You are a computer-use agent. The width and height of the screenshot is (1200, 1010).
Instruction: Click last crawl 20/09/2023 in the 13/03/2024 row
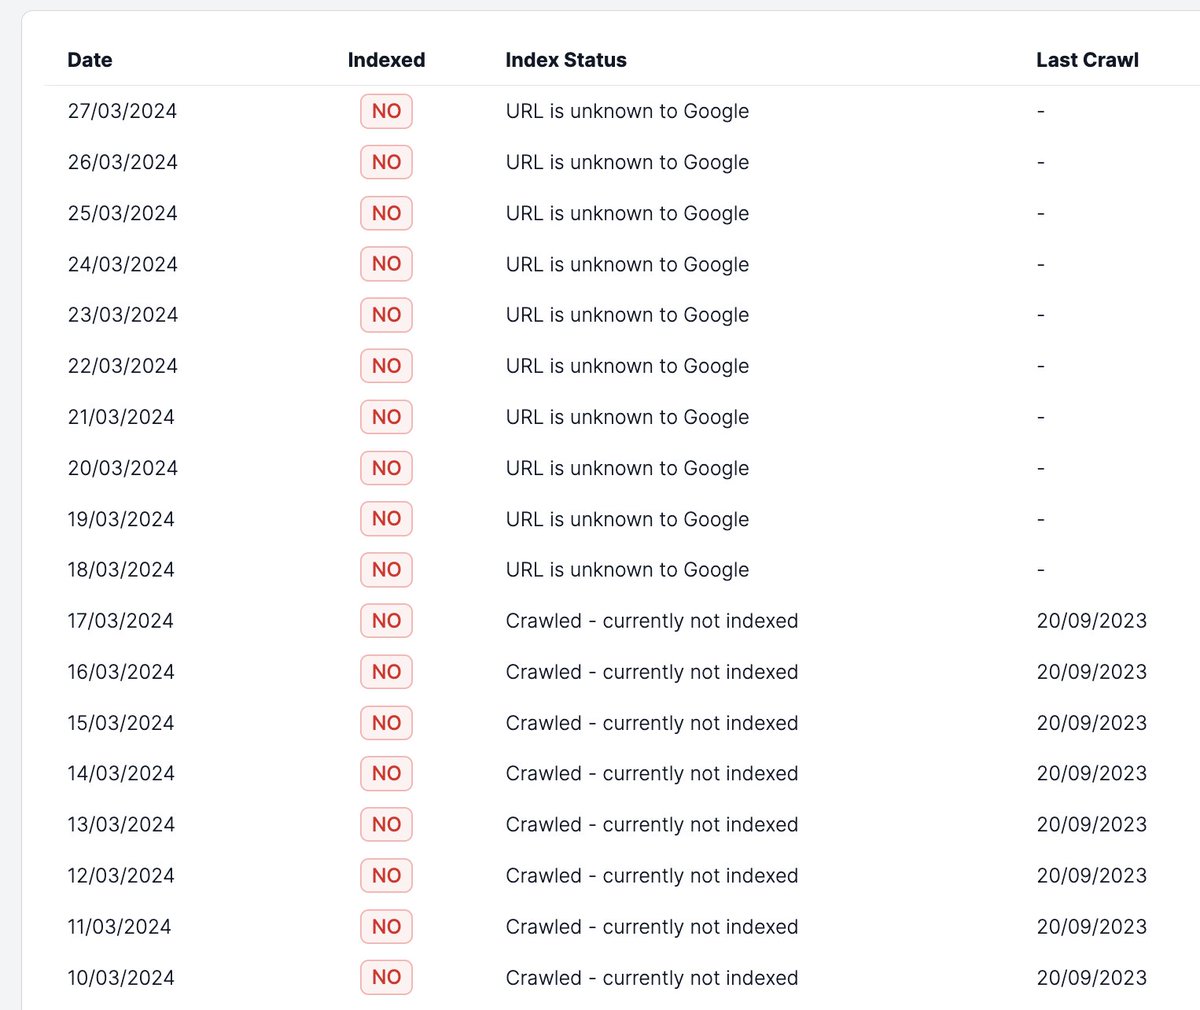[x=1092, y=824]
